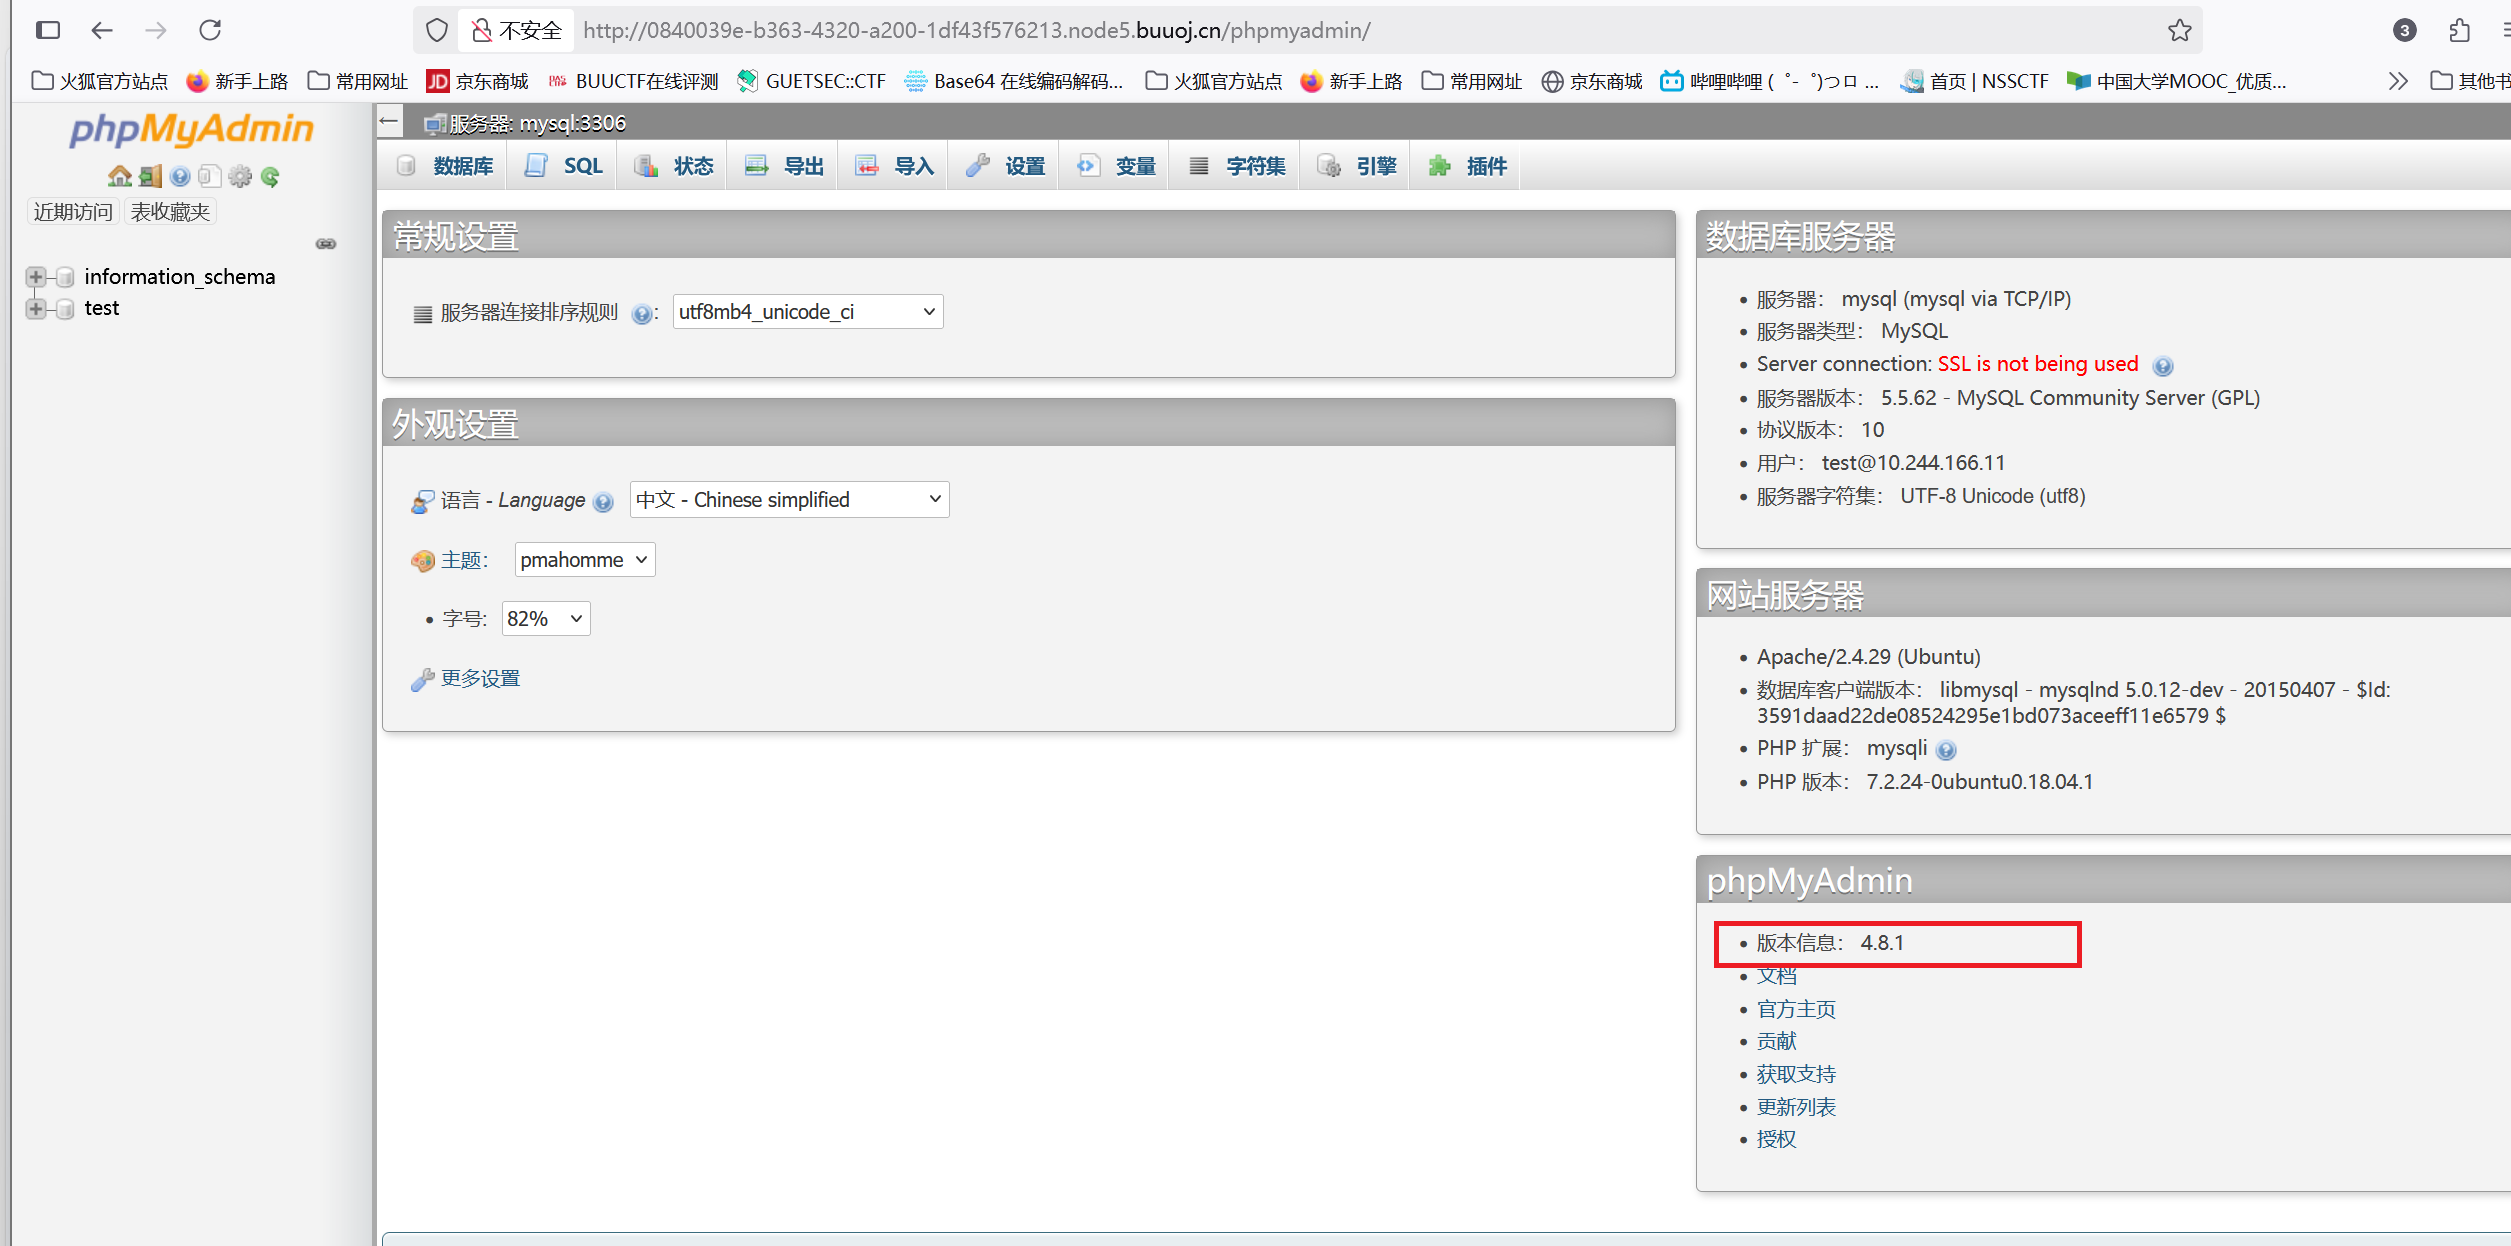
Task: Show more bookmarks with double chevron
Action: point(2398,81)
